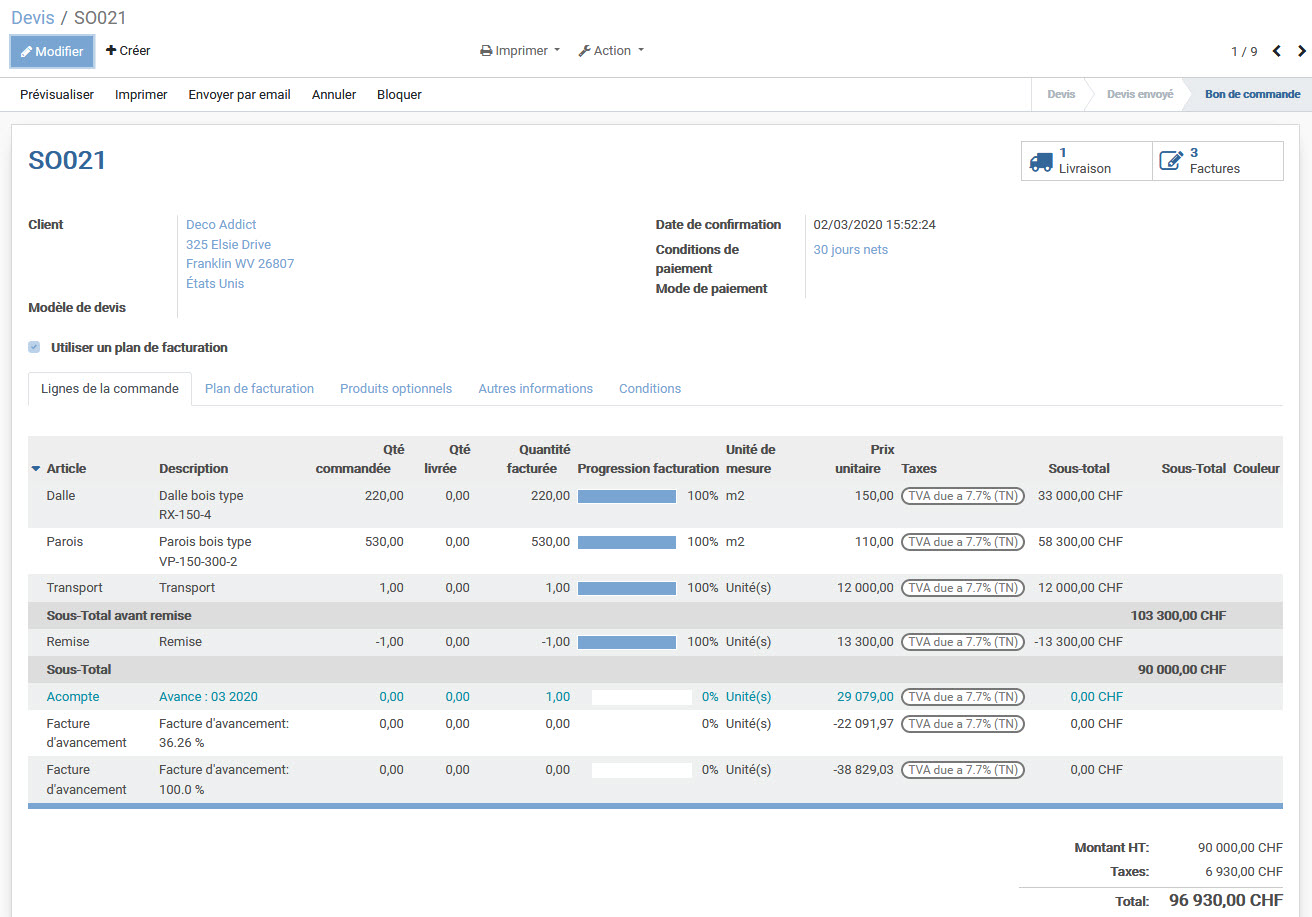Viewport: 1312px width, 917px height.
Task: Click the Factures edit icon
Action: 1170,161
